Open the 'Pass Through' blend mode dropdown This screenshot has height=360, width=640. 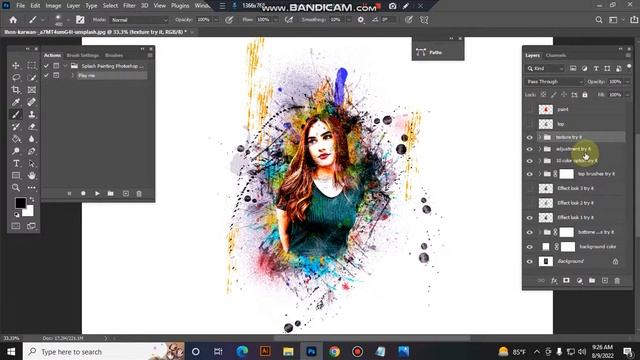[554, 82]
